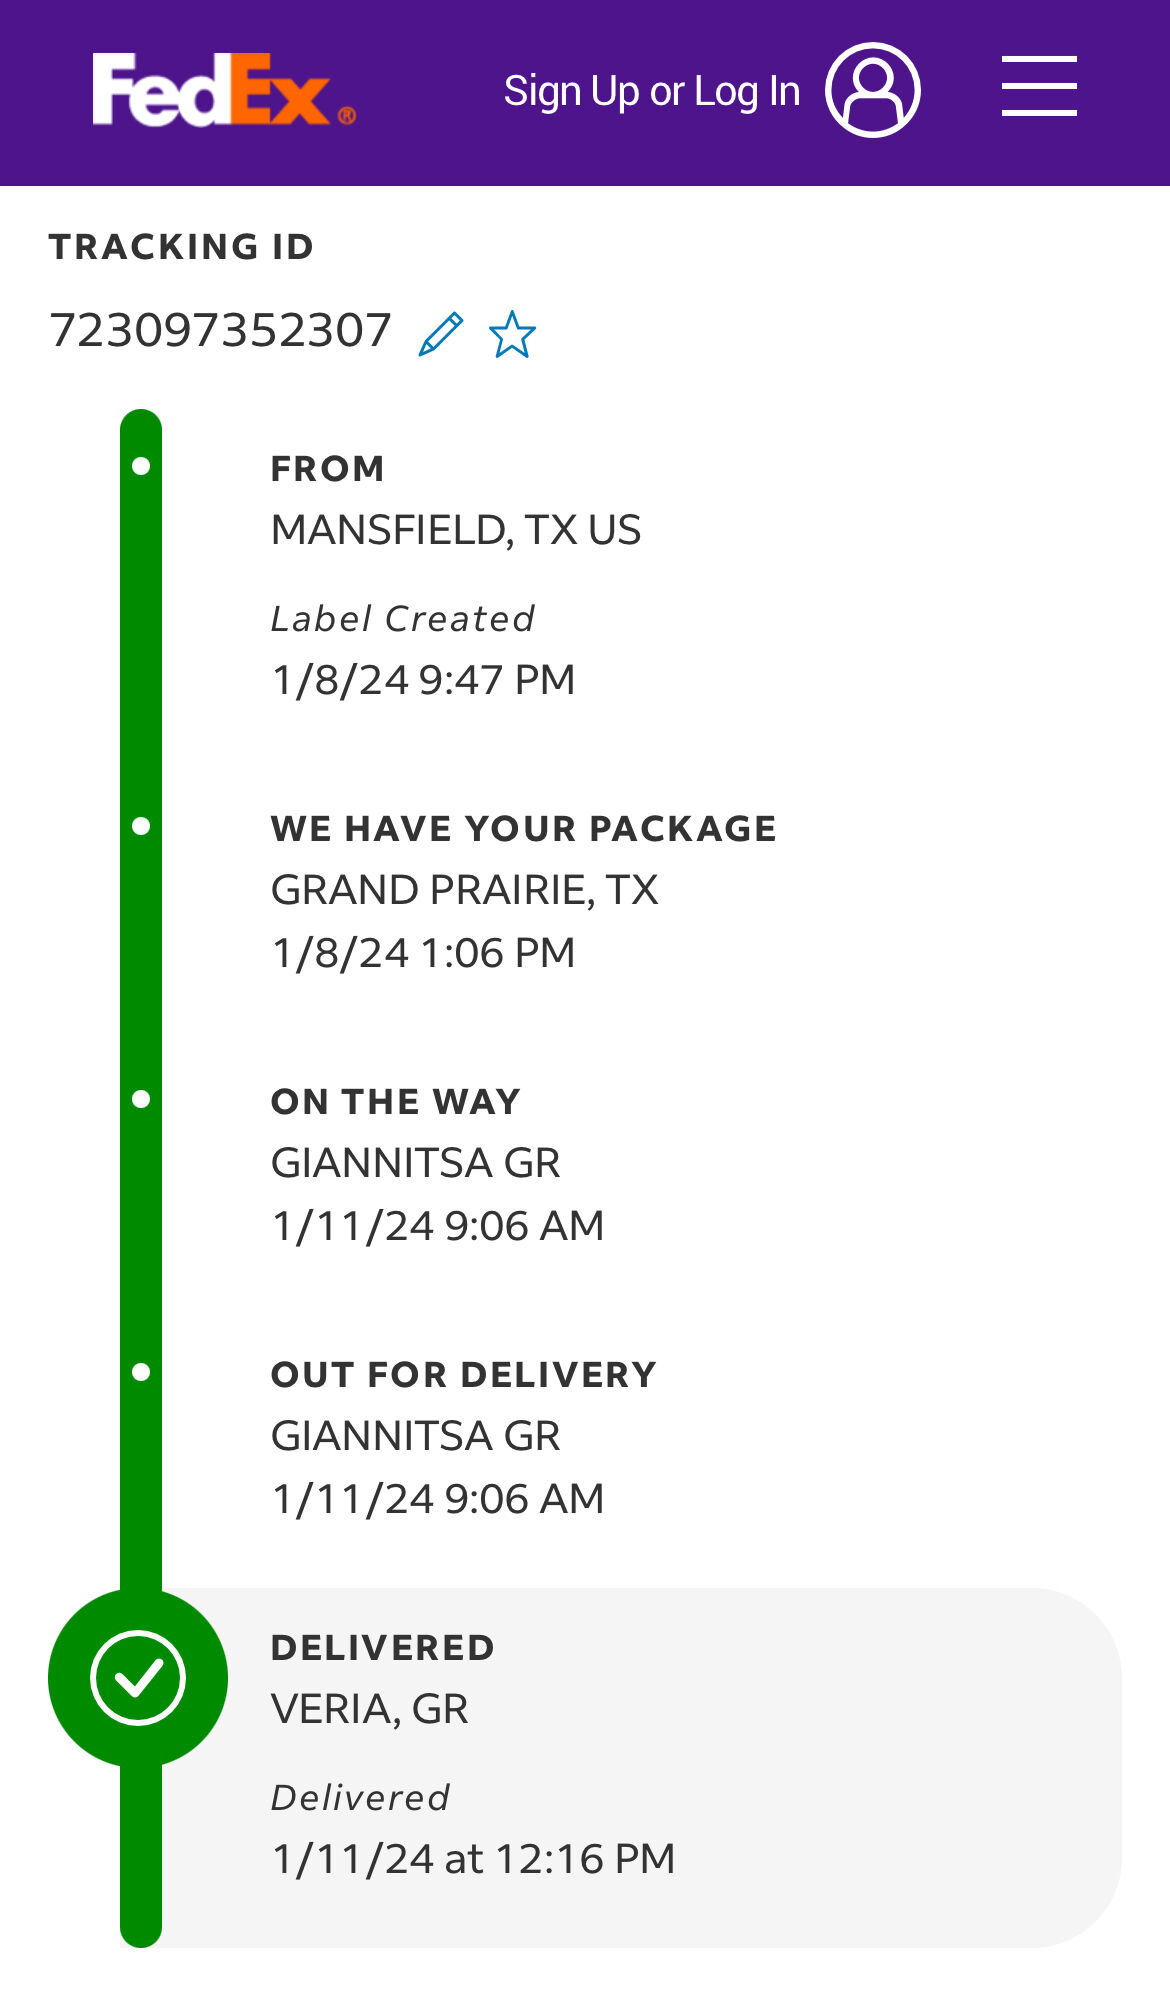Click the Mansfield, TX US origin
The image size is (1170, 1994).
(x=456, y=530)
